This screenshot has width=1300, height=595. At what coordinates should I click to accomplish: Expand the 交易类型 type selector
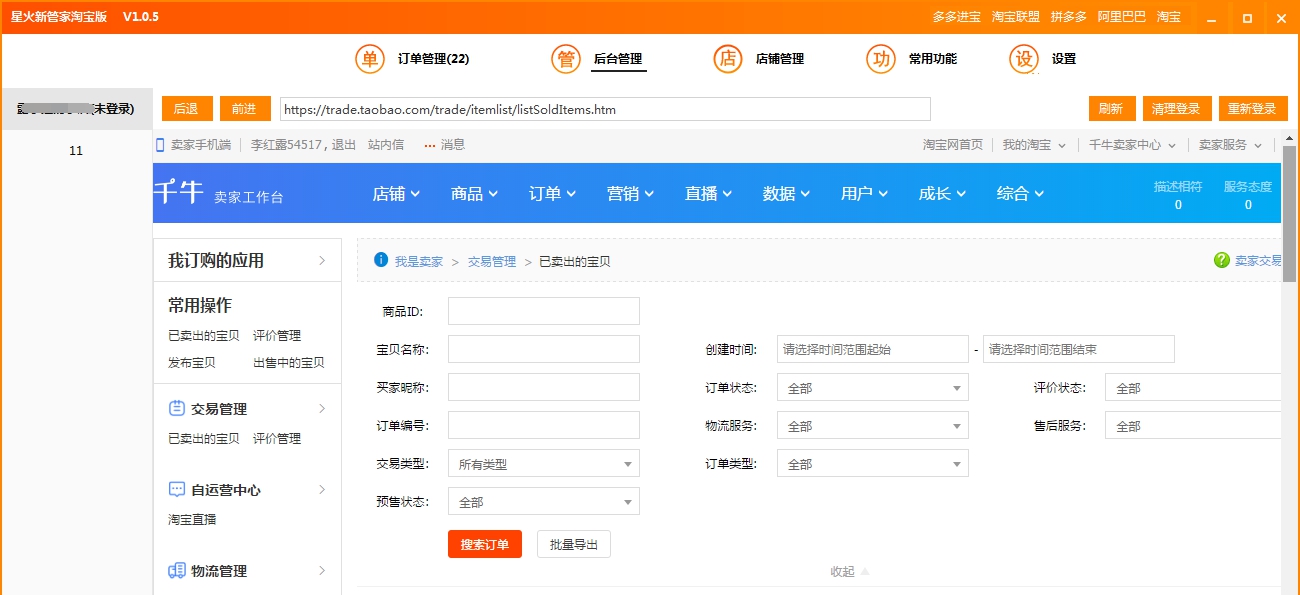(542, 463)
